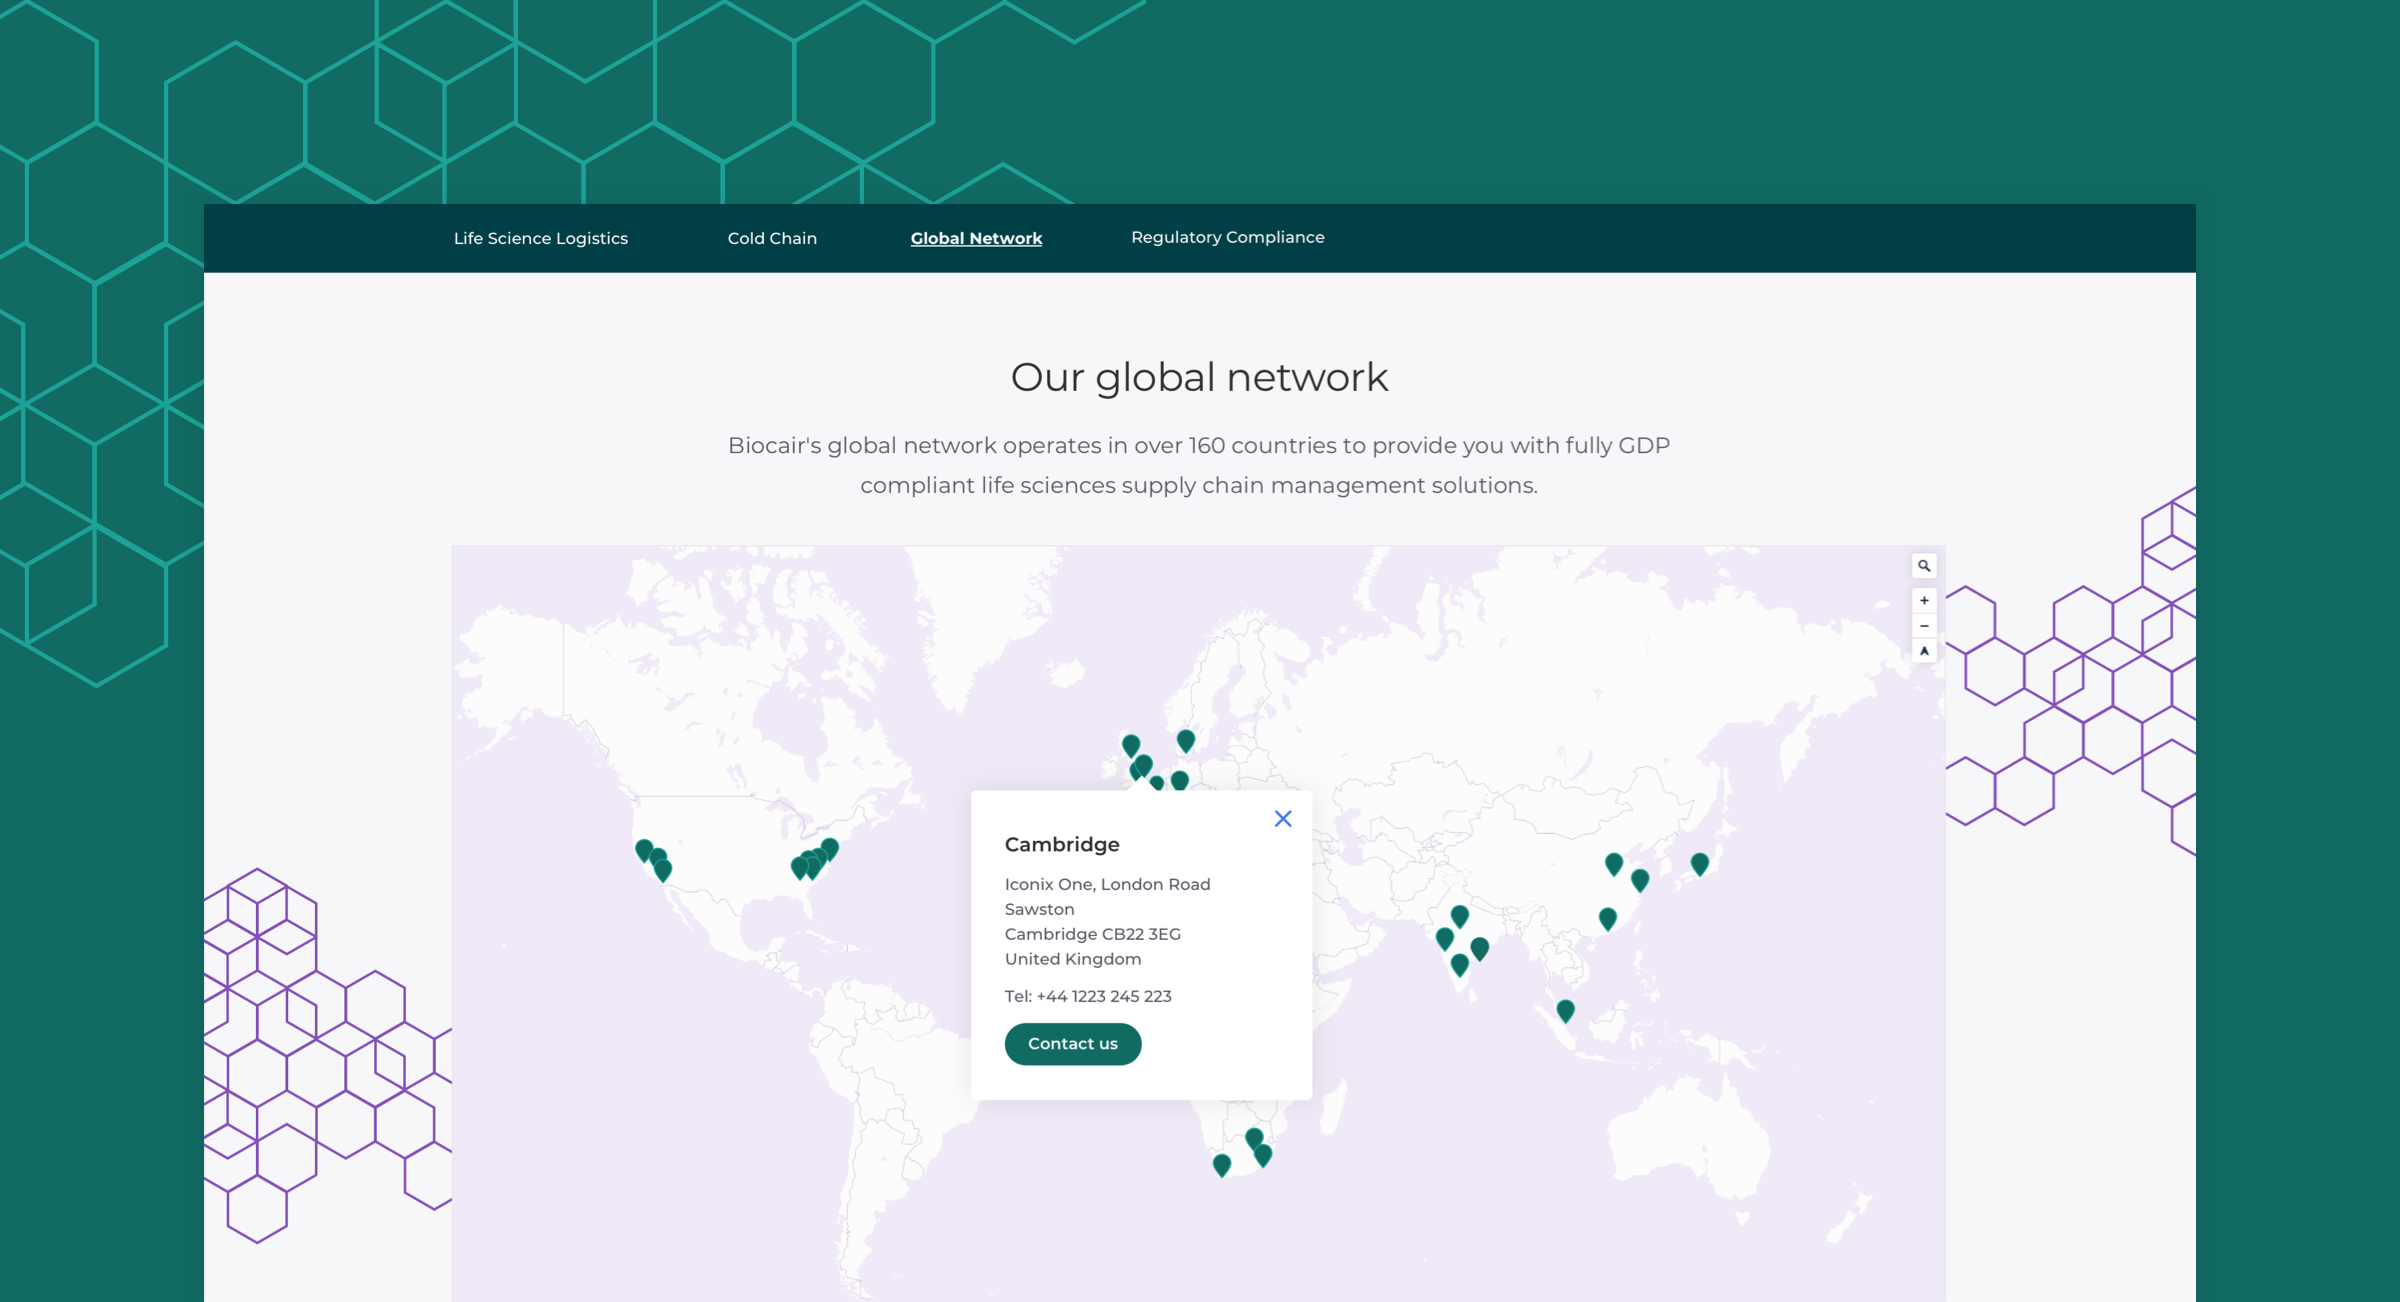Click the Cambridge heading in the popup
The width and height of the screenshot is (2400, 1302).
click(x=1061, y=844)
